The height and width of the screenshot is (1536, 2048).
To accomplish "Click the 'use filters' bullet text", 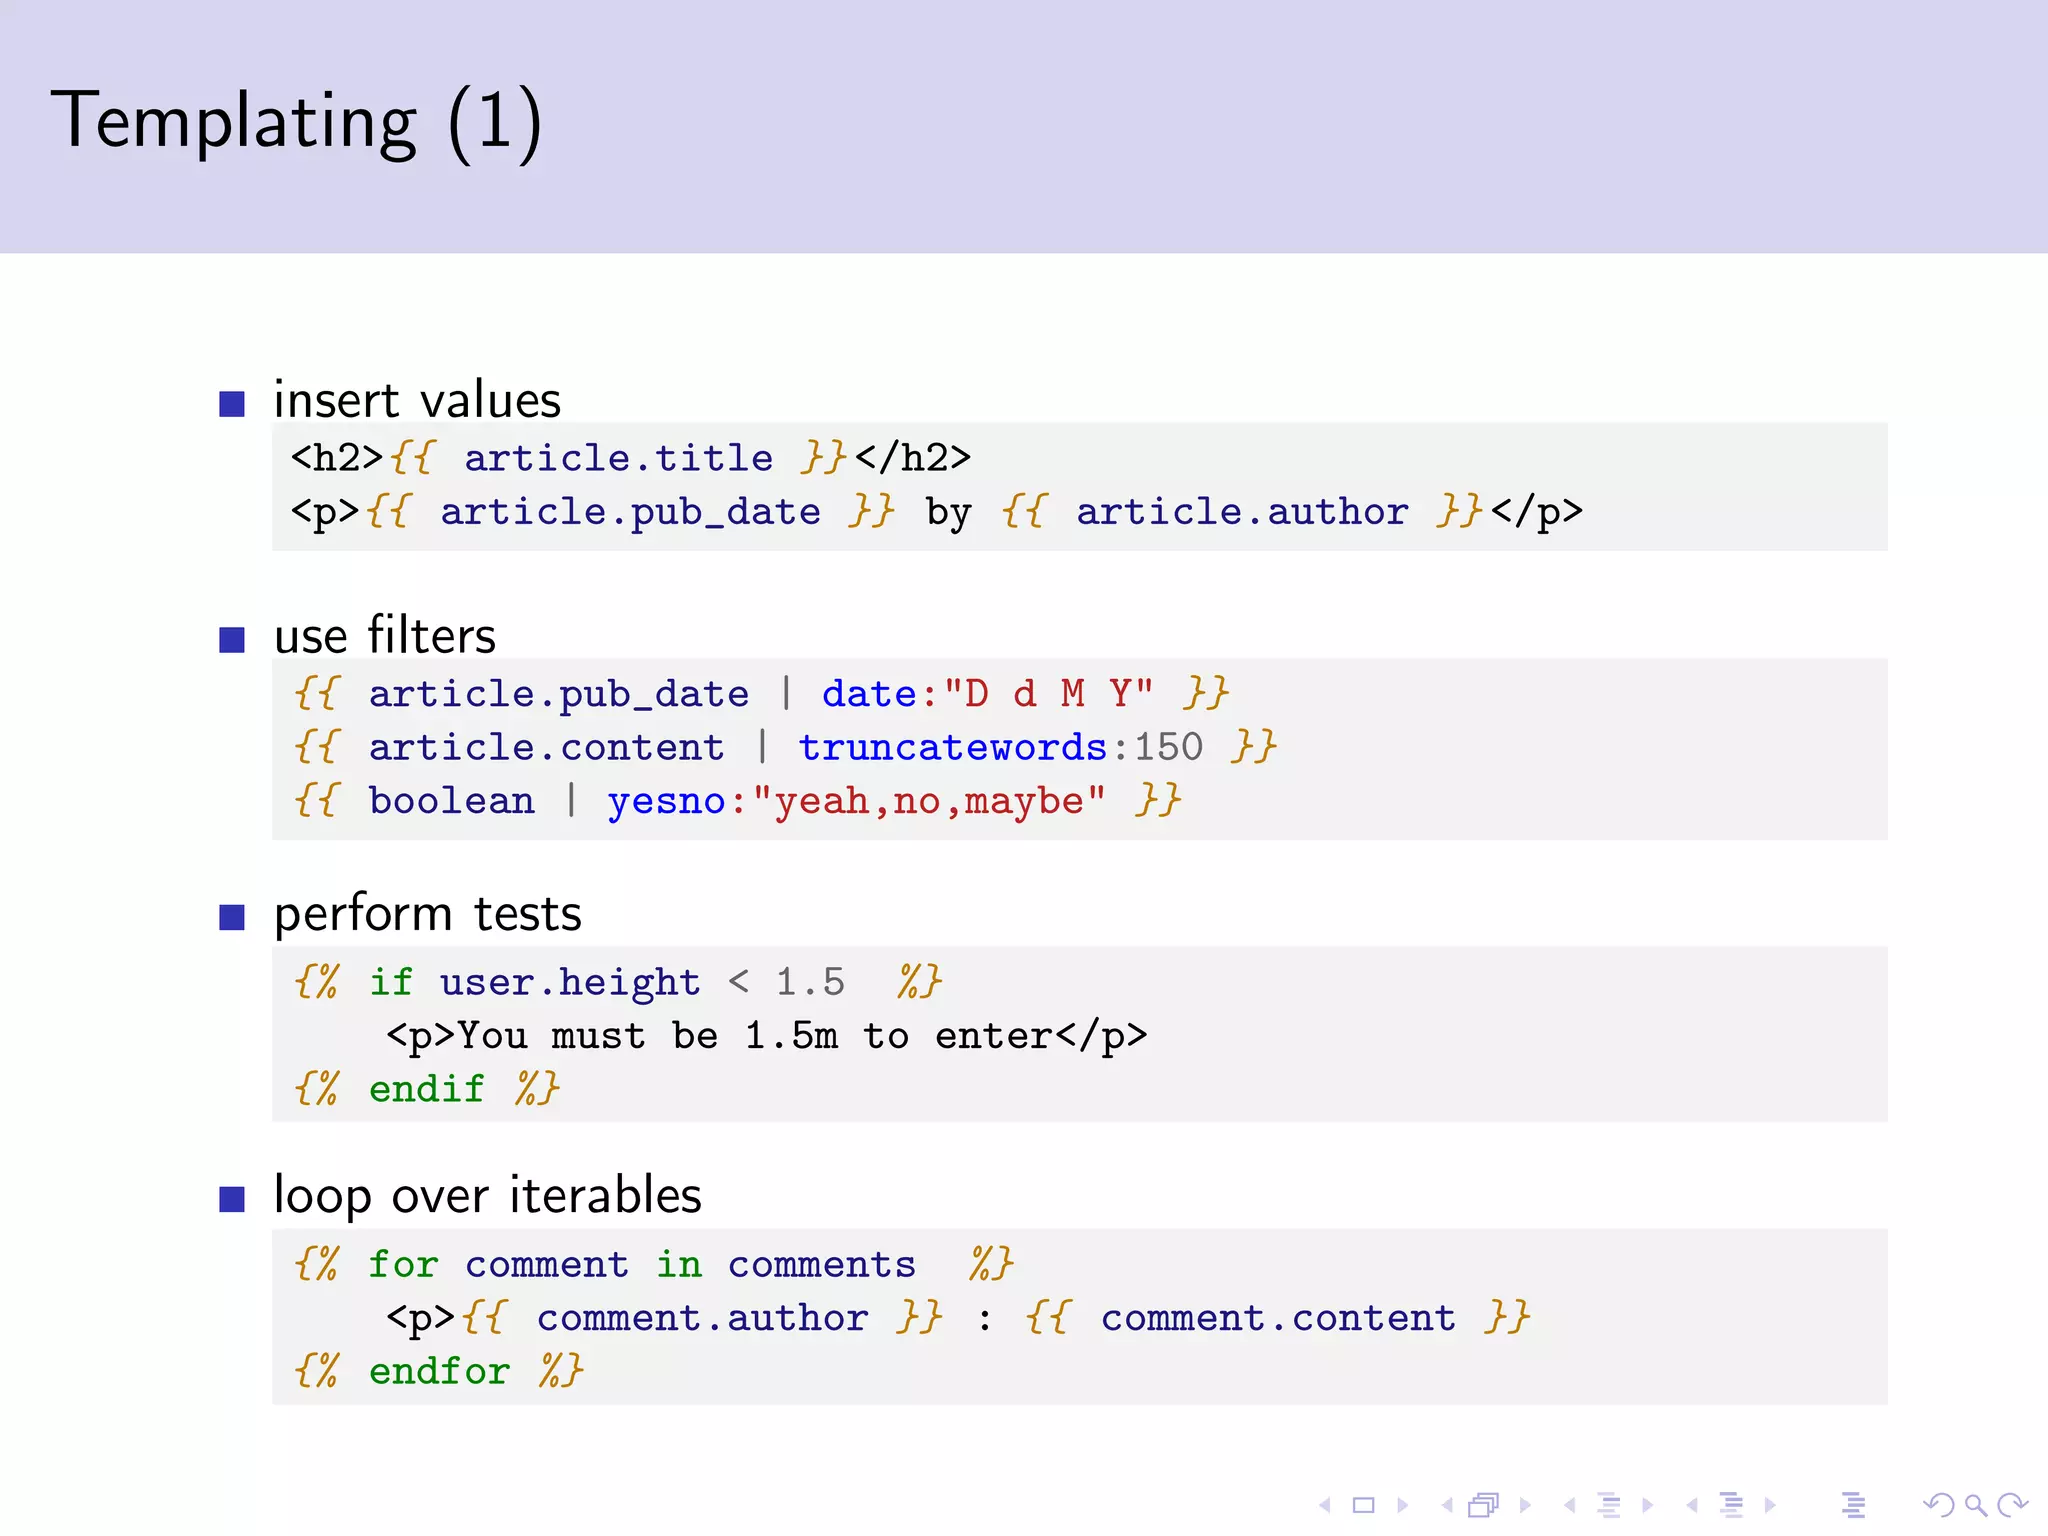I will pos(385,636).
